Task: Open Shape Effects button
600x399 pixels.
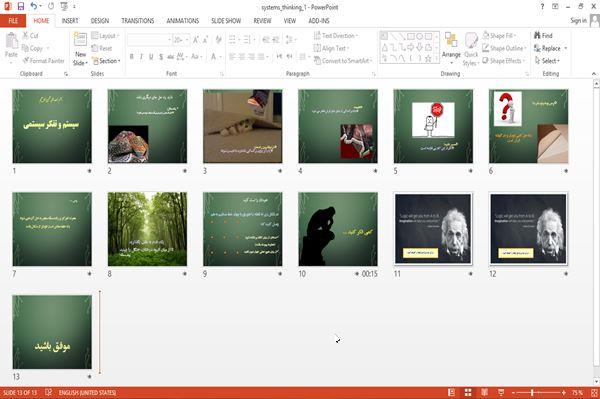Action: [x=503, y=61]
